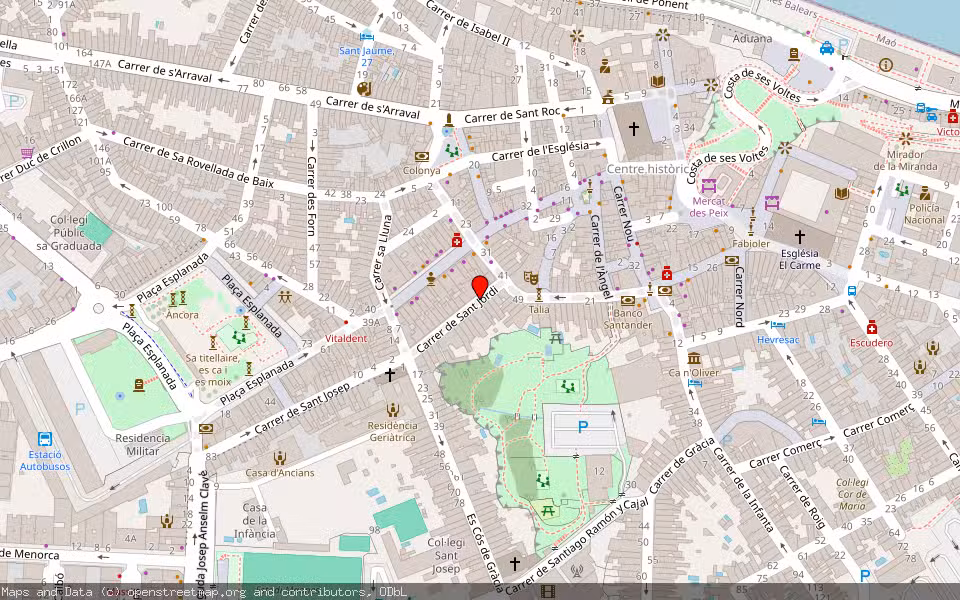
Task: Click the Hevresac hostel bed icon
Action: tap(778, 325)
